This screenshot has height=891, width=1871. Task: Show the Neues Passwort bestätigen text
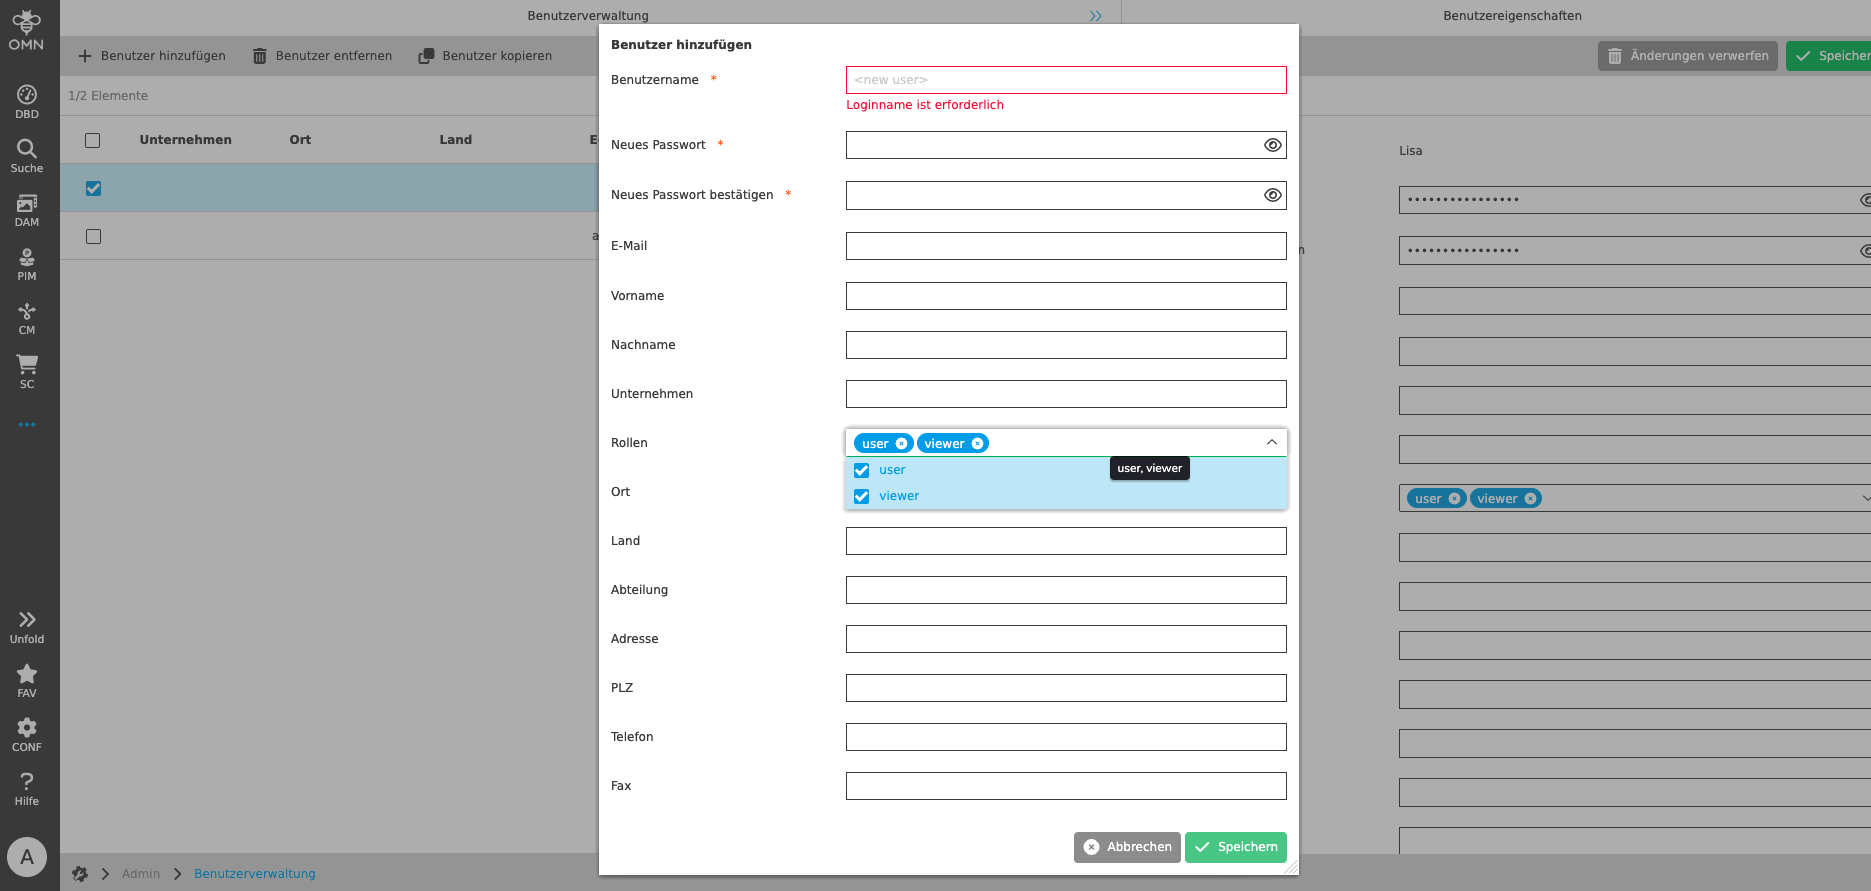point(1272,195)
